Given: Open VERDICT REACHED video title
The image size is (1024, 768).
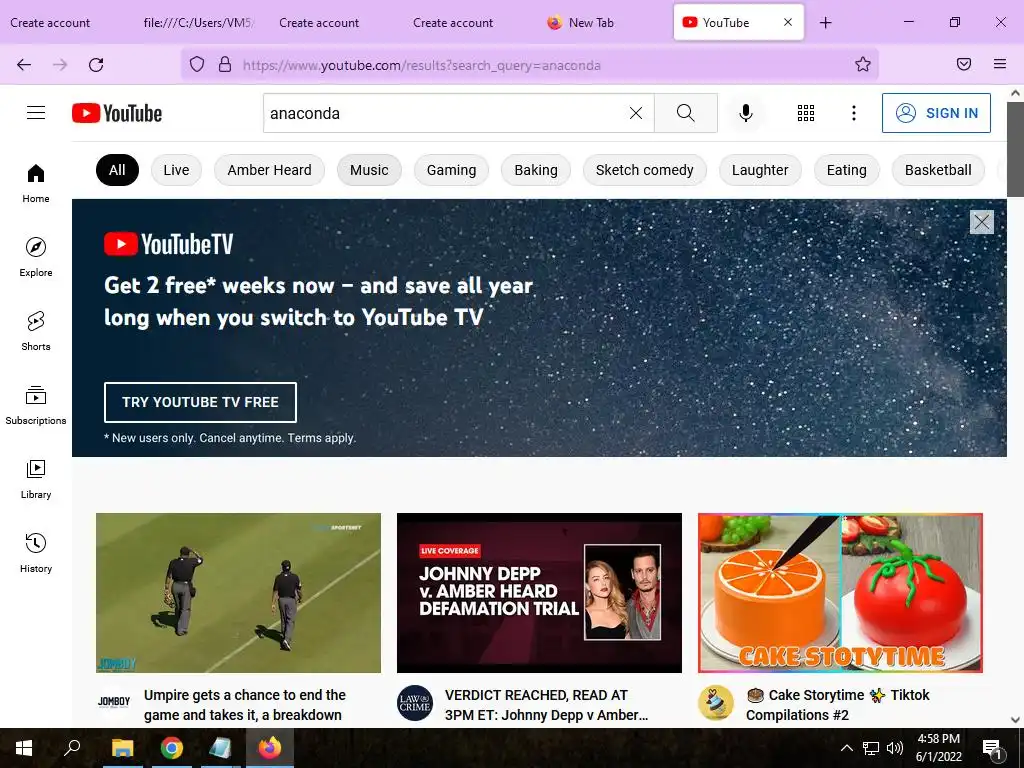Looking at the screenshot, I should 547,705.
